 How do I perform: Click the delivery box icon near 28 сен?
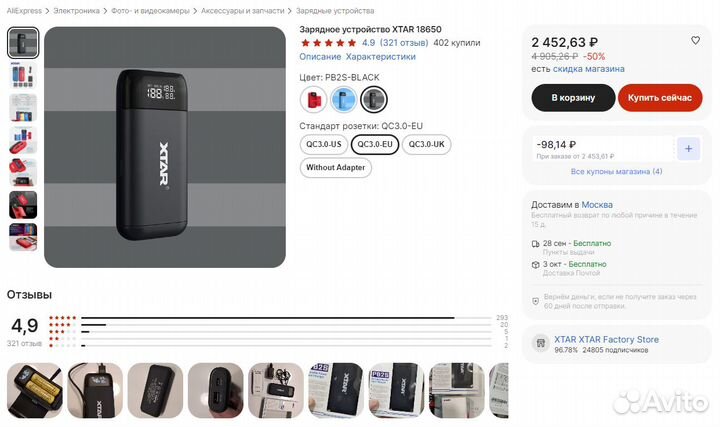pyautogui.click(x=537, y=244)
